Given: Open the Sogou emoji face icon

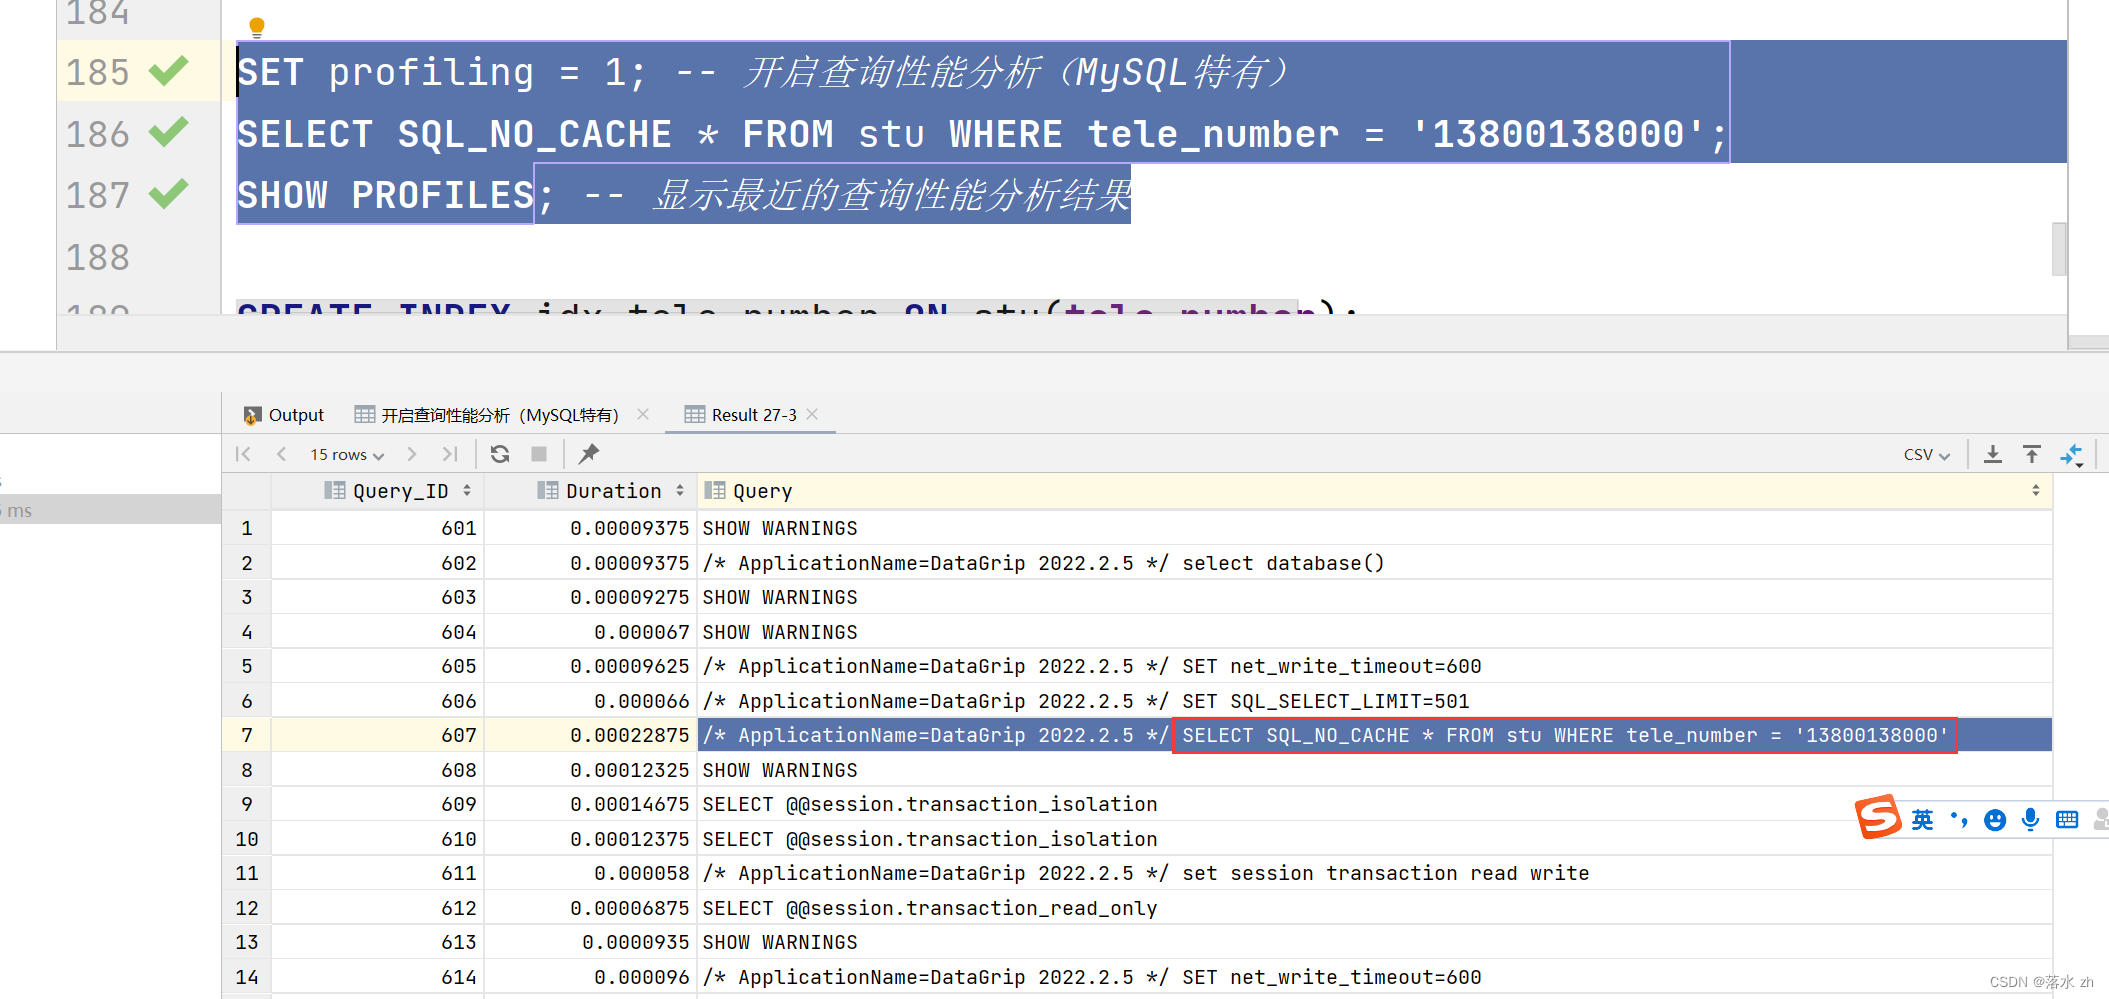Looking at the screenshot, I should 1995,820.
